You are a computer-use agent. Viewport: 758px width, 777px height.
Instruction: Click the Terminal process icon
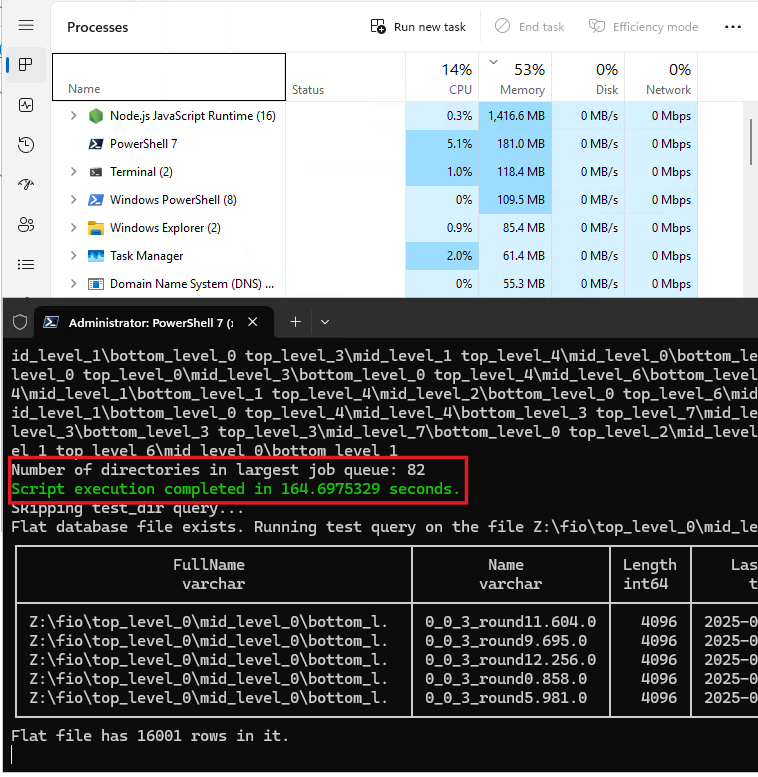96,172
